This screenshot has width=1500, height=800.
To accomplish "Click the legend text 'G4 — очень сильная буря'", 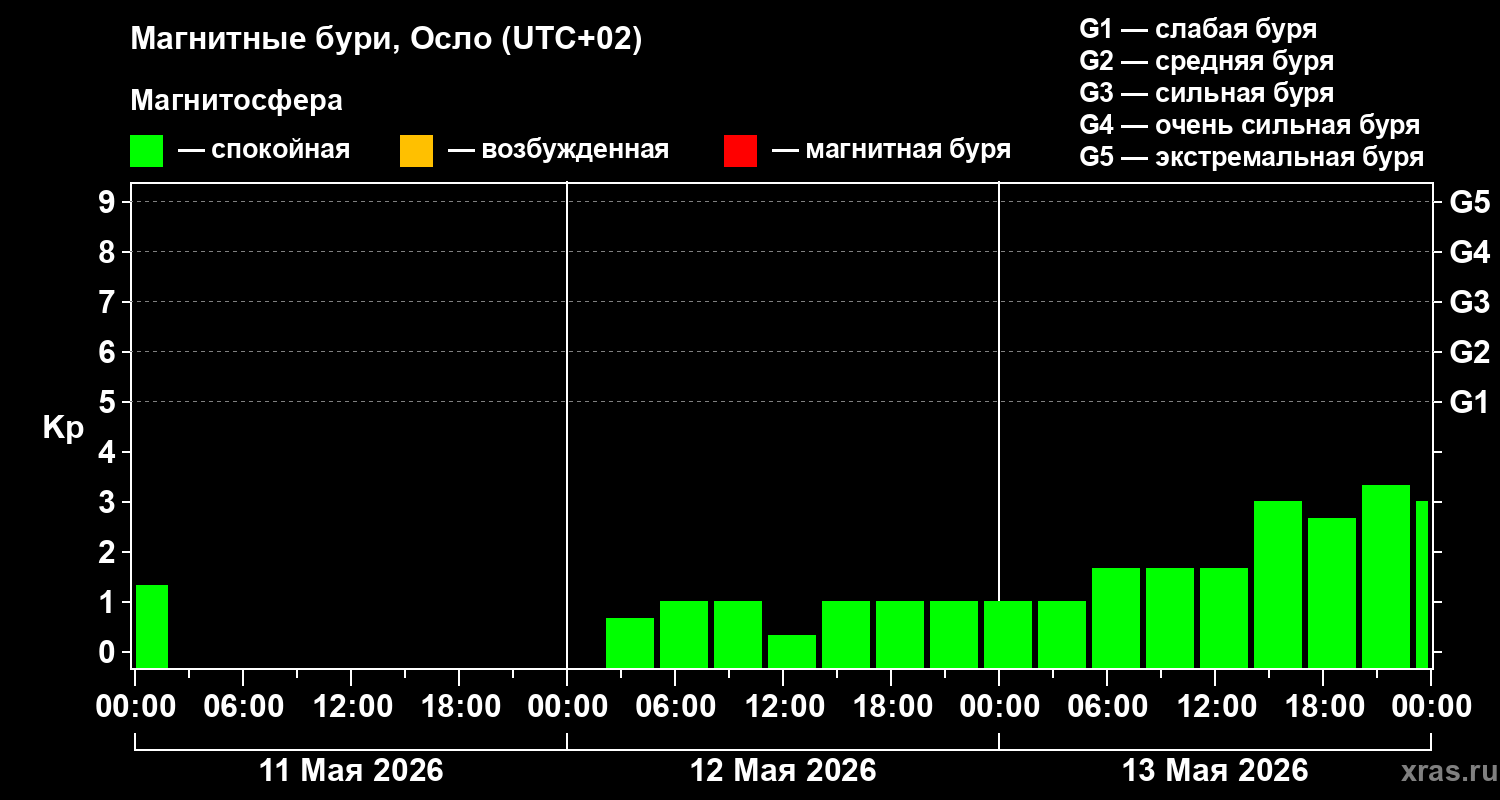I will [1250, 125].
